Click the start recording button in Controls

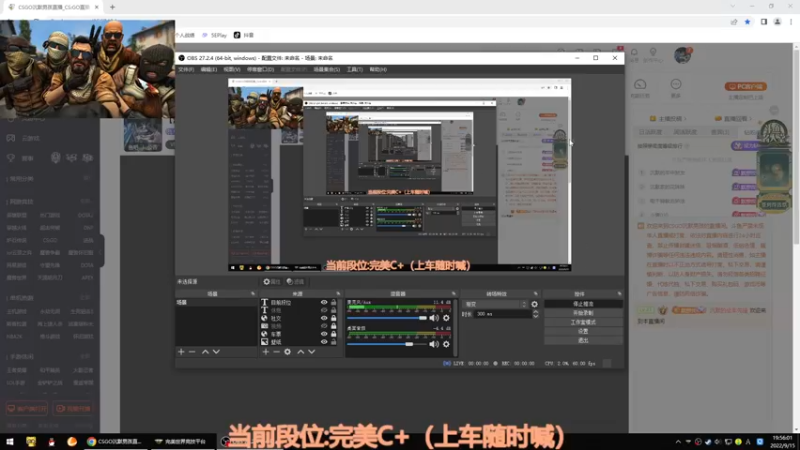(x=583, y=313)
